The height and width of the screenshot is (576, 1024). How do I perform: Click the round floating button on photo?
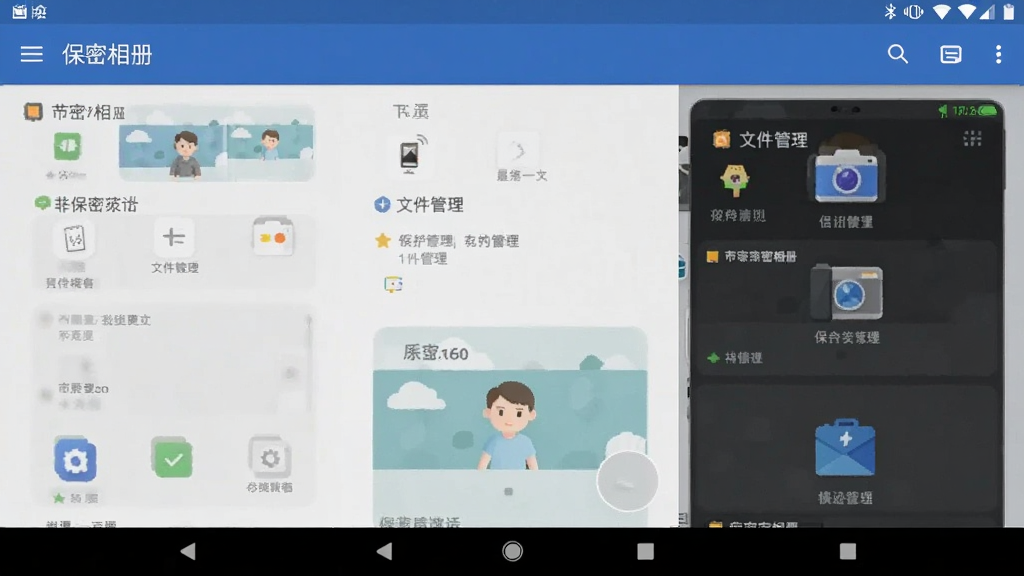pos(627,481)
